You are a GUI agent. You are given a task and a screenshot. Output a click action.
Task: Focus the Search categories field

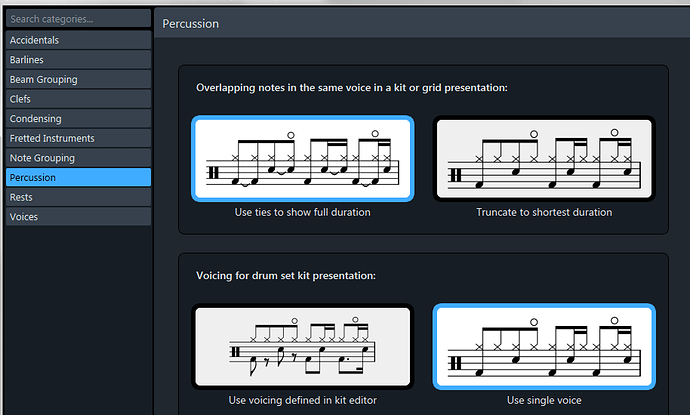coord(78,19)
